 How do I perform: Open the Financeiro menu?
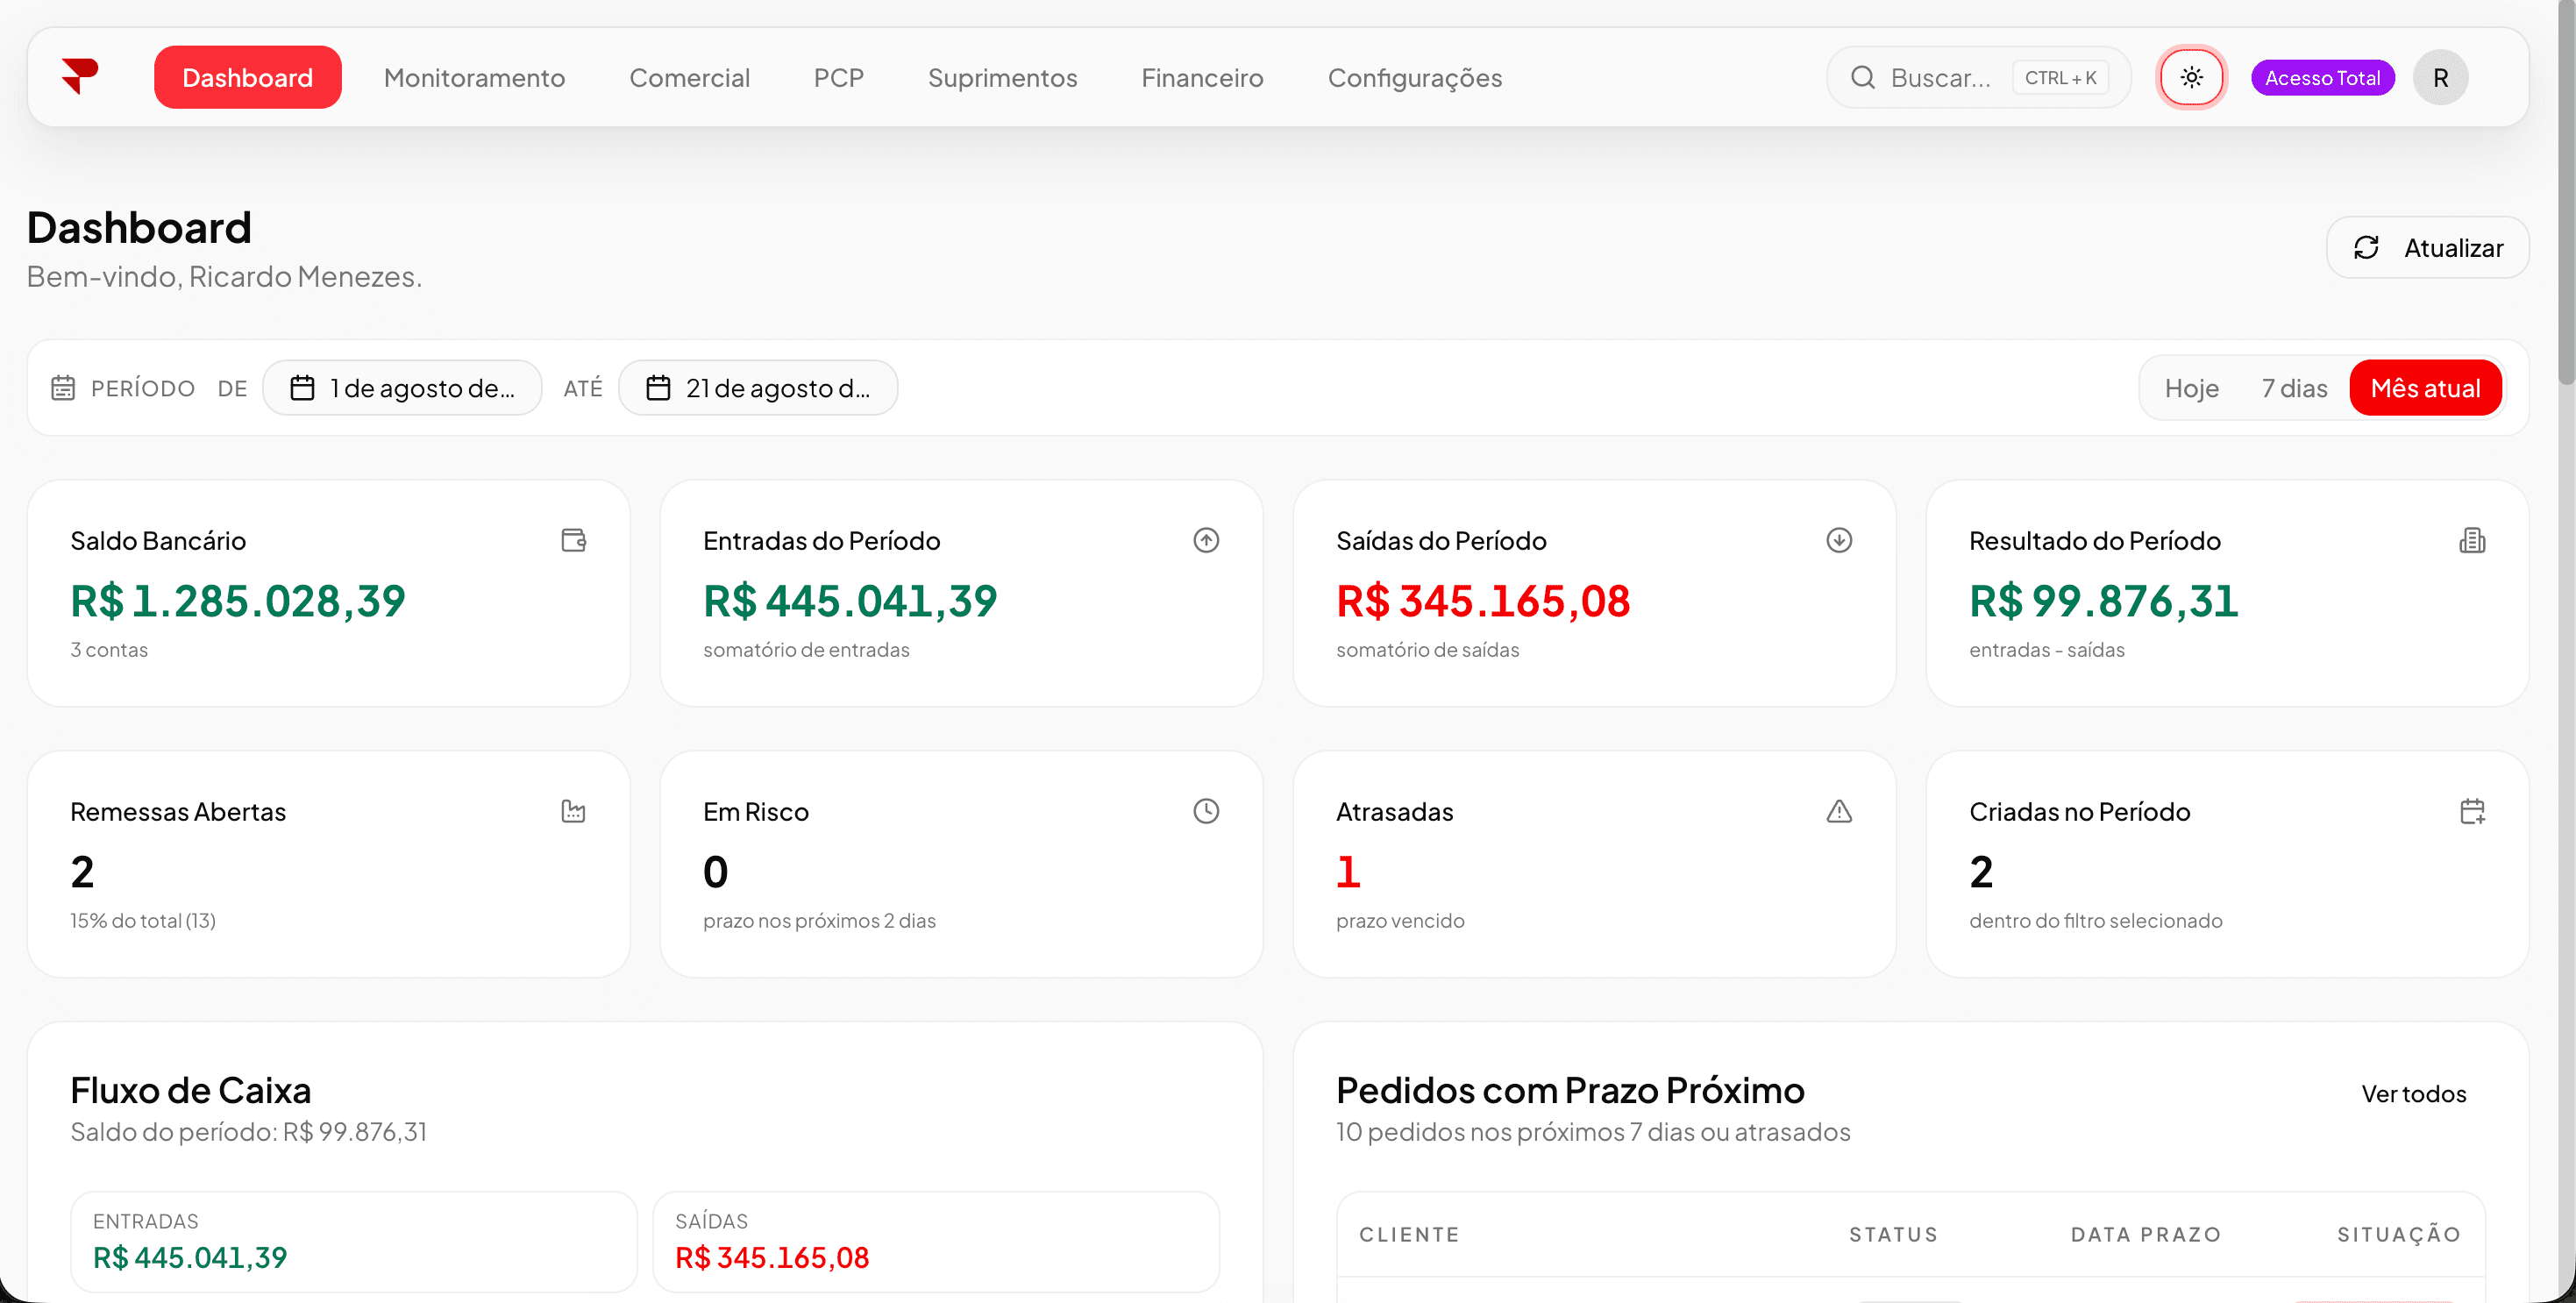[x=1202, y=77]
